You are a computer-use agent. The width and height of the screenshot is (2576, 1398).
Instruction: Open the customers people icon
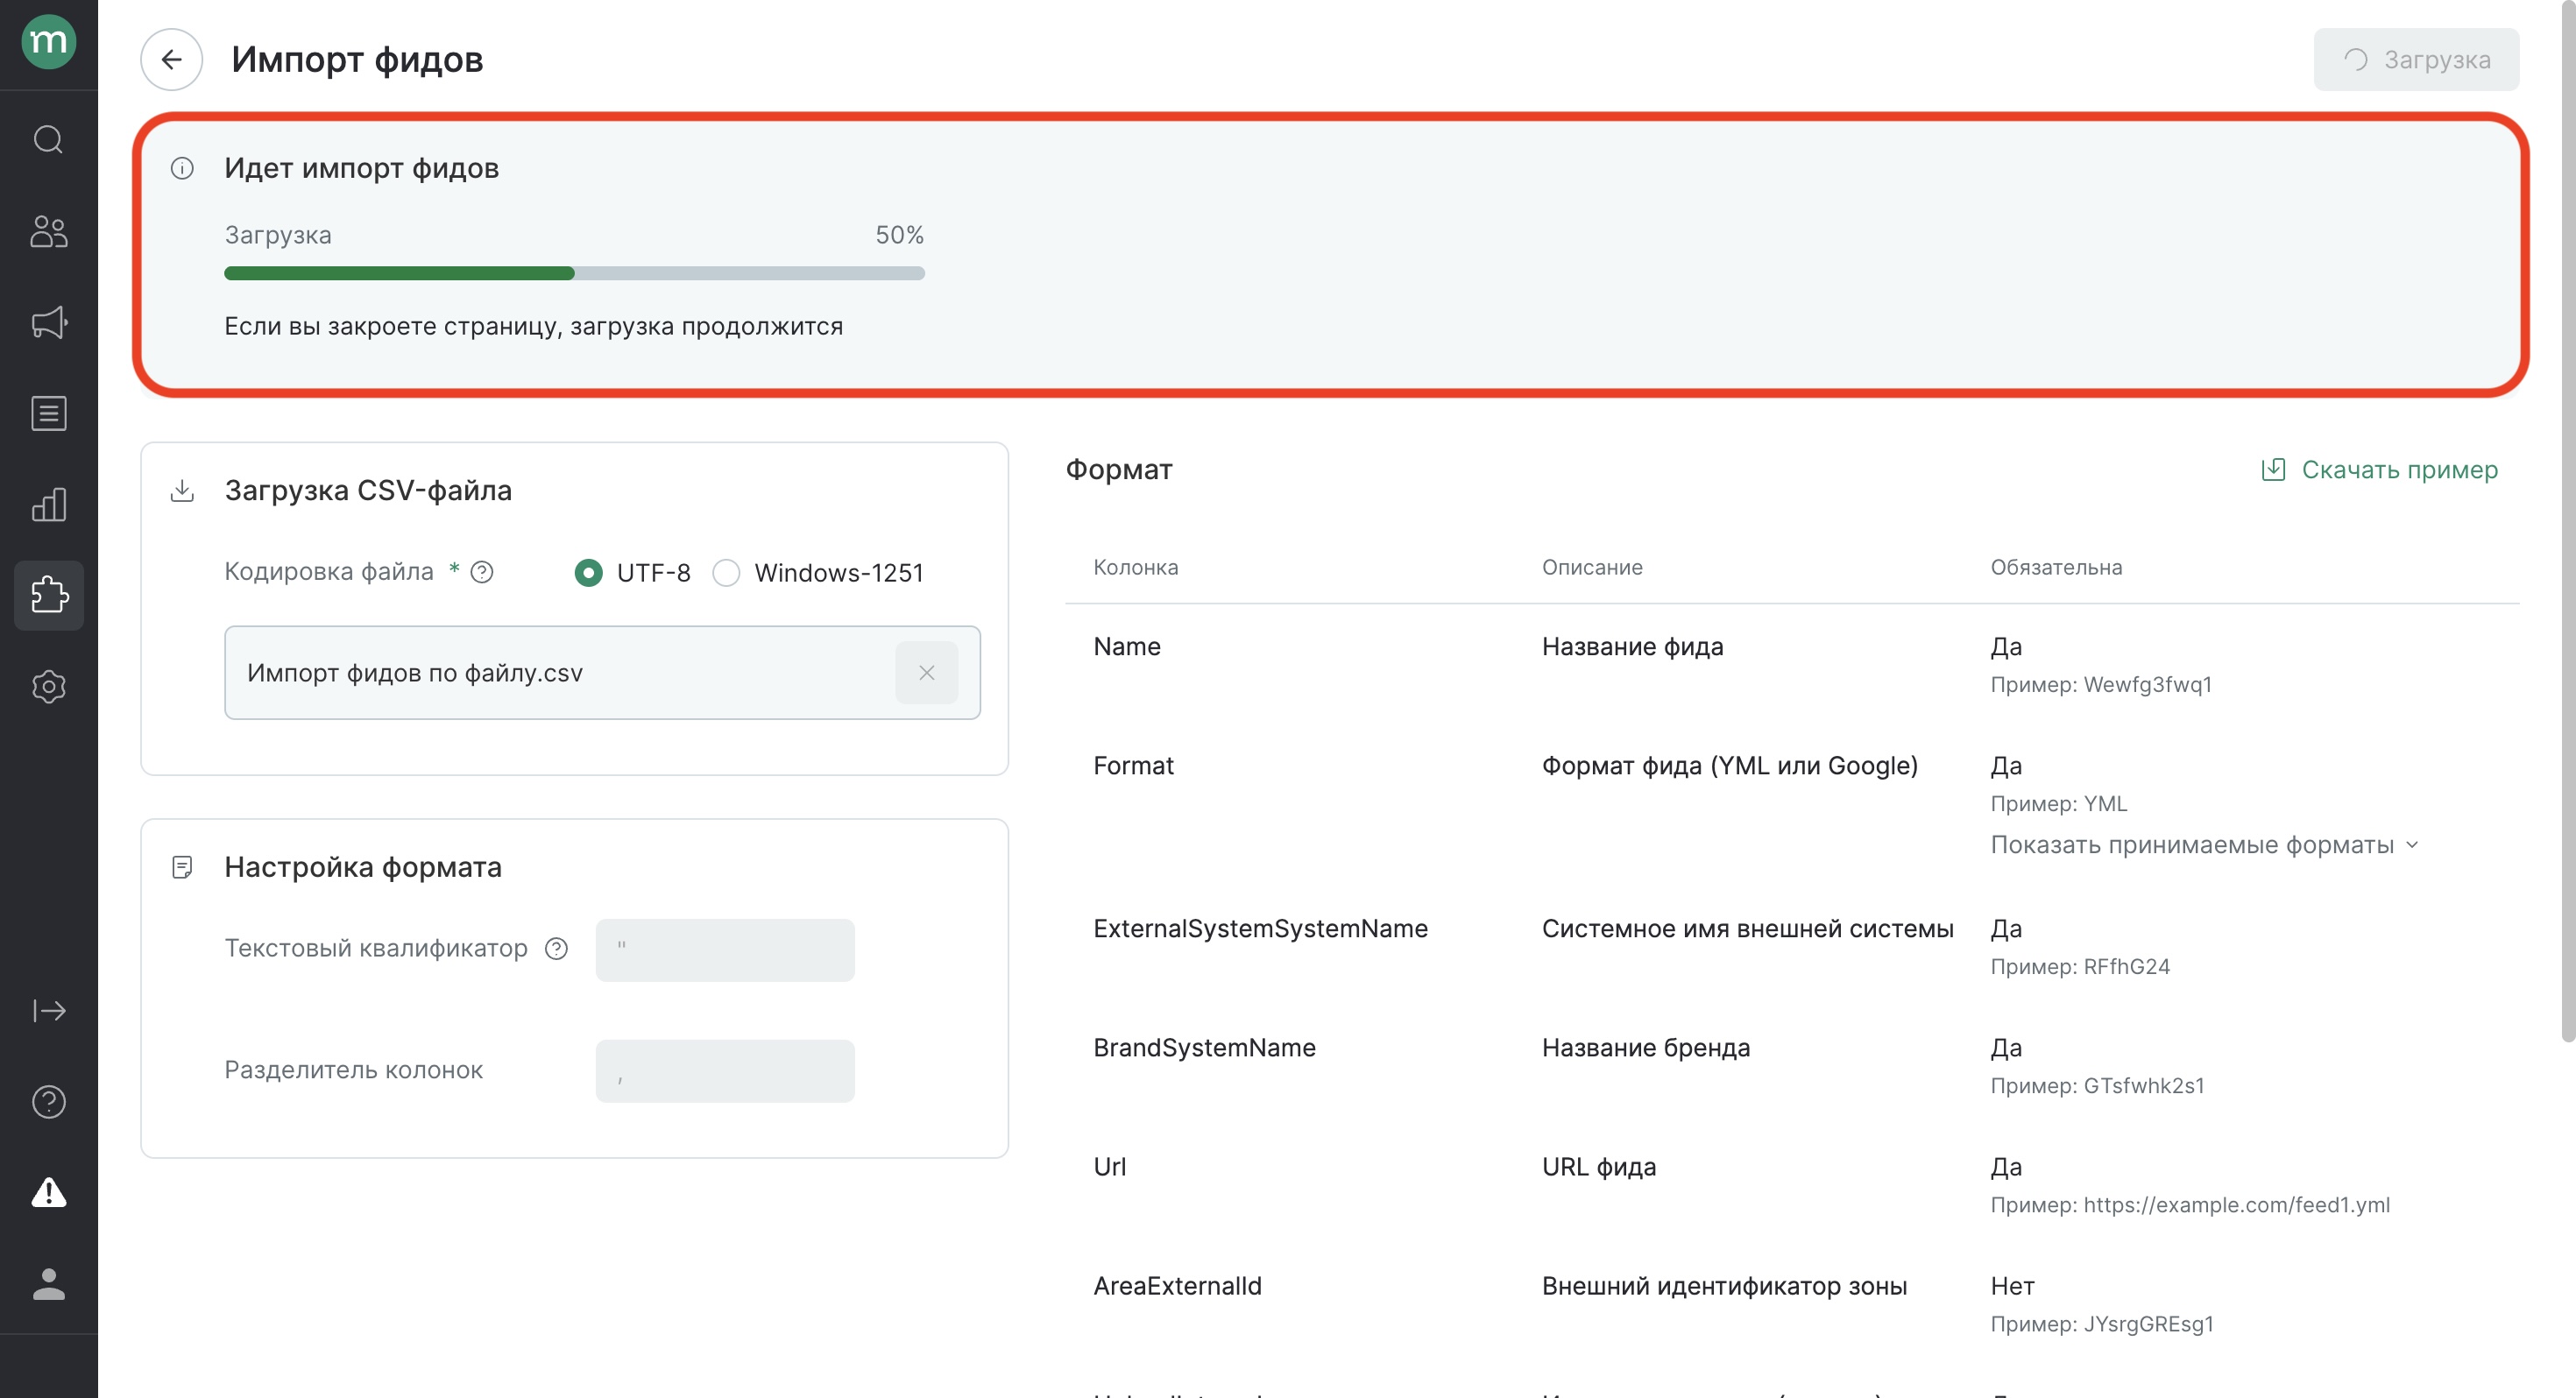click(48, 231)
